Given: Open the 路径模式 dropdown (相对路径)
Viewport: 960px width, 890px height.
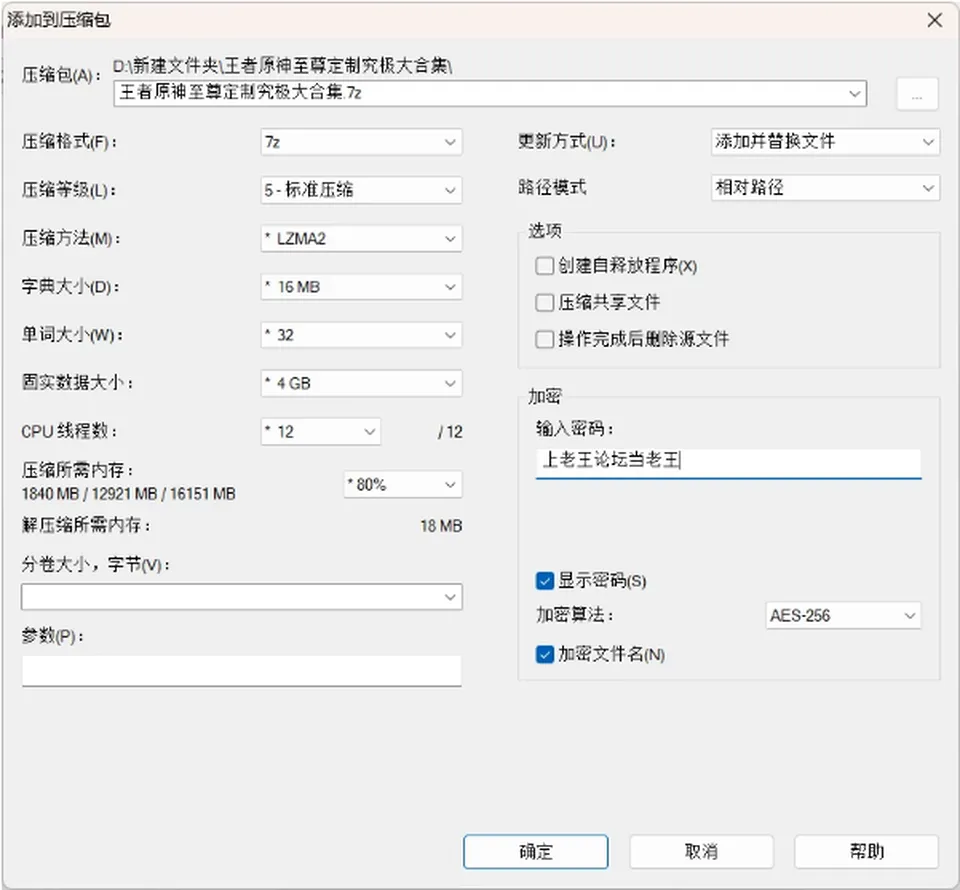Looking at the screenshot, I should click(x=825, y=187).
